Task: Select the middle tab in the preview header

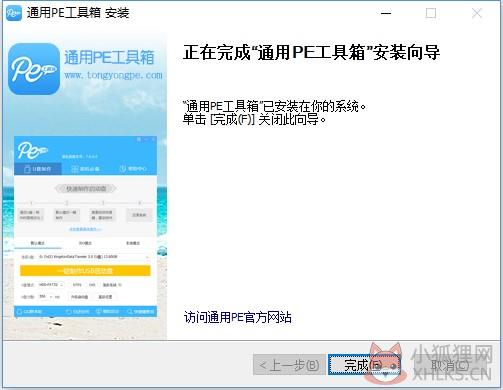Action: coord(85,169)
